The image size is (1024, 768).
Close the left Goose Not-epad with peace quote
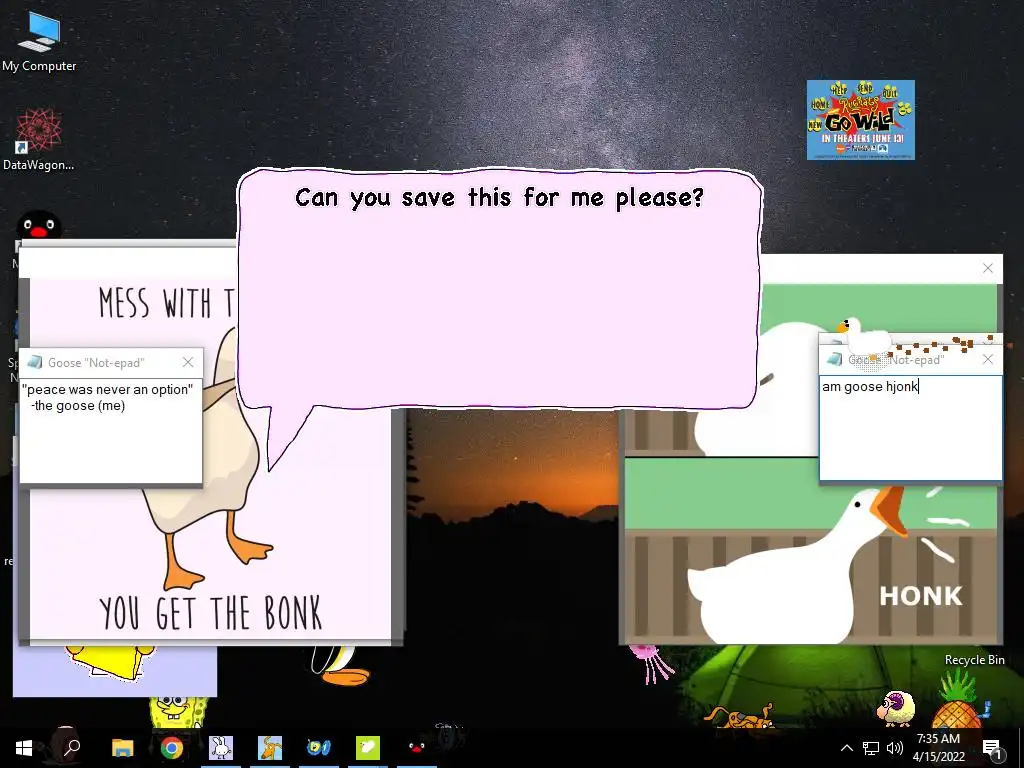coord(188,362)
